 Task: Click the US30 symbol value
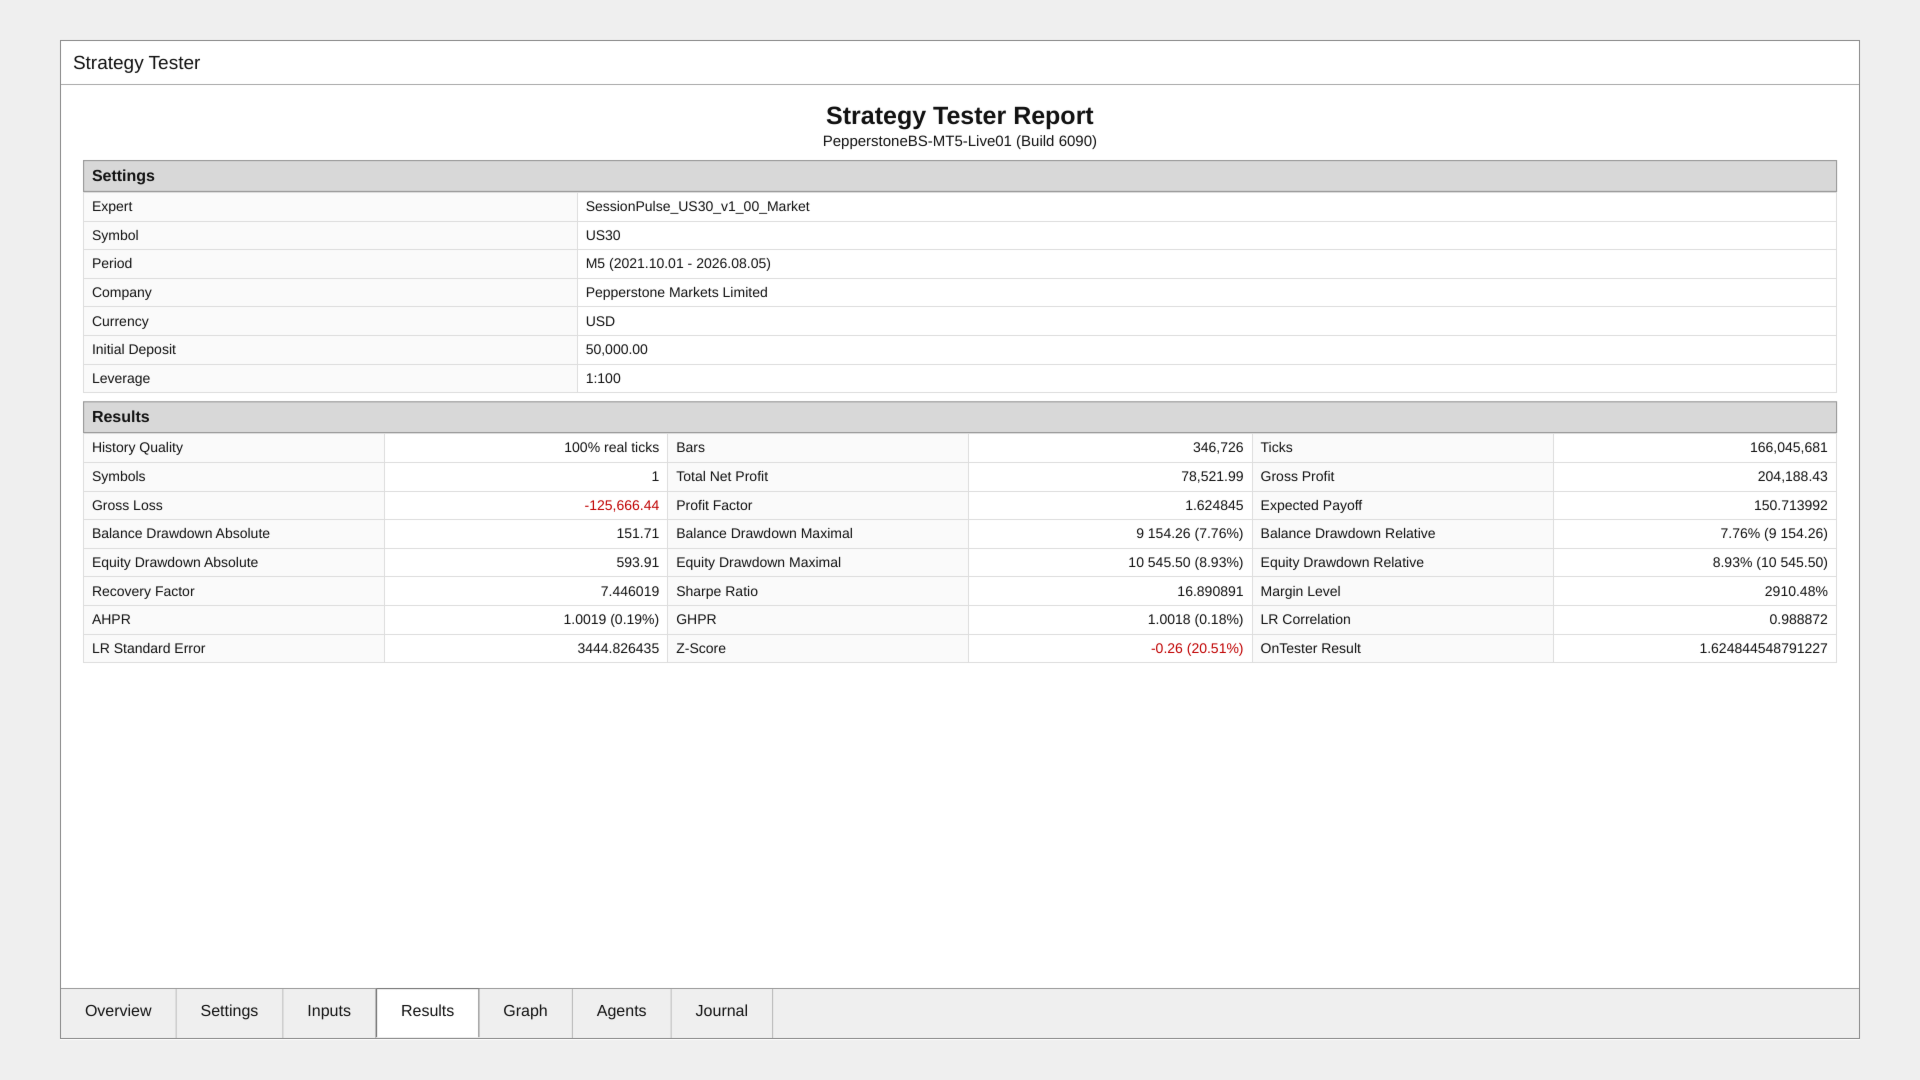[603, 236]
